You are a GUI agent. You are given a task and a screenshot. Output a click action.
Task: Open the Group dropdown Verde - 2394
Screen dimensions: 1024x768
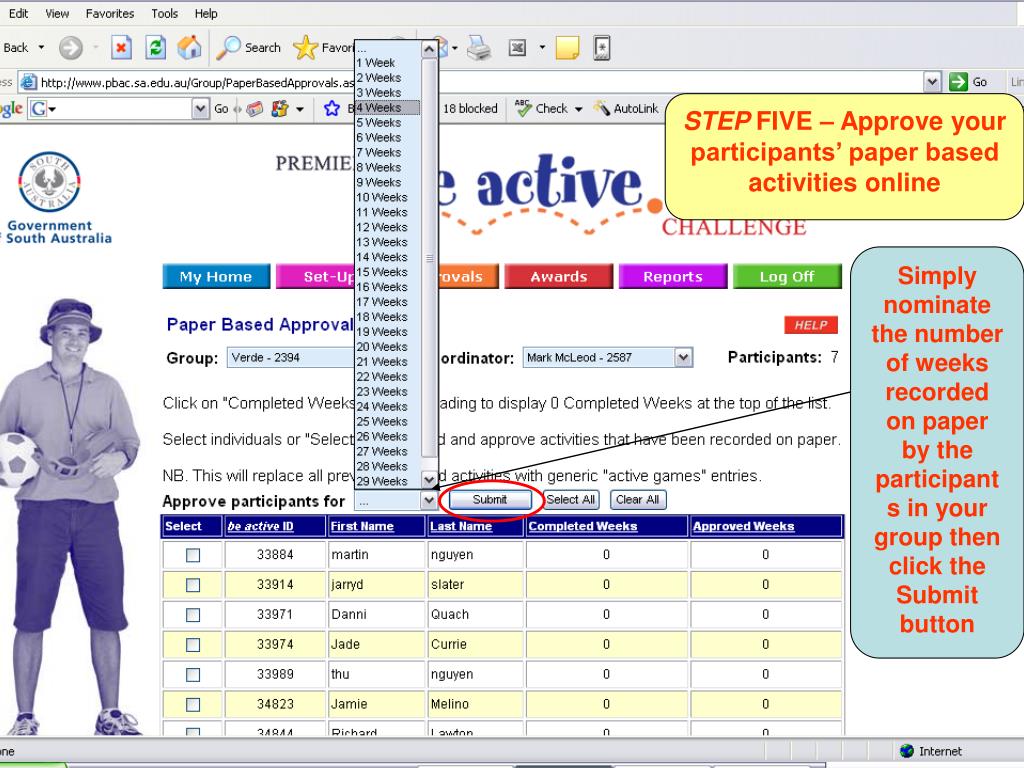291,357
